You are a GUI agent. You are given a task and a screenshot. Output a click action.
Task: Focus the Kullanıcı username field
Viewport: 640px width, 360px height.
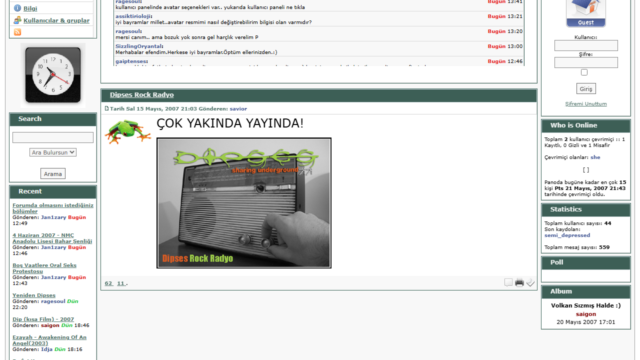(x=586, y=45)
